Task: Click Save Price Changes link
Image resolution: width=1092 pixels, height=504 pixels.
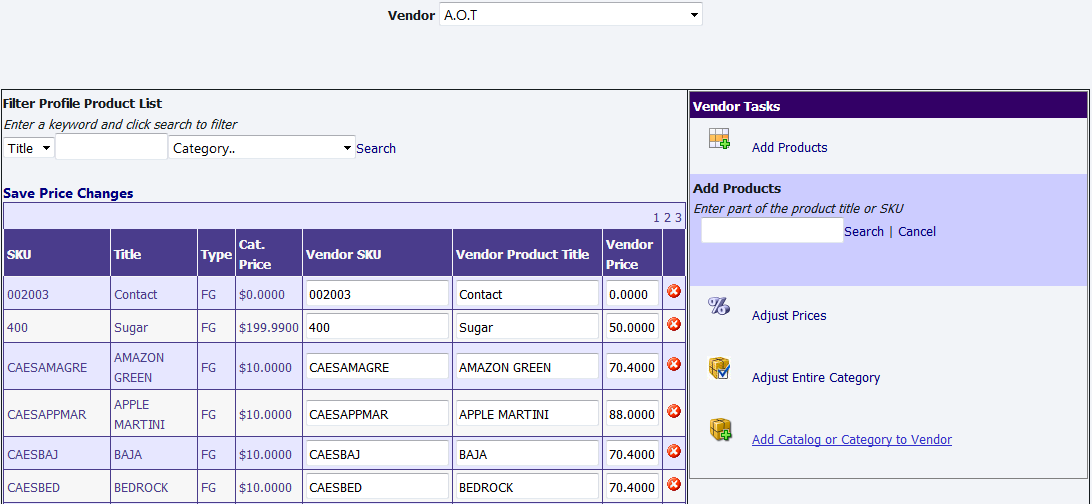Action: (68, 193)
